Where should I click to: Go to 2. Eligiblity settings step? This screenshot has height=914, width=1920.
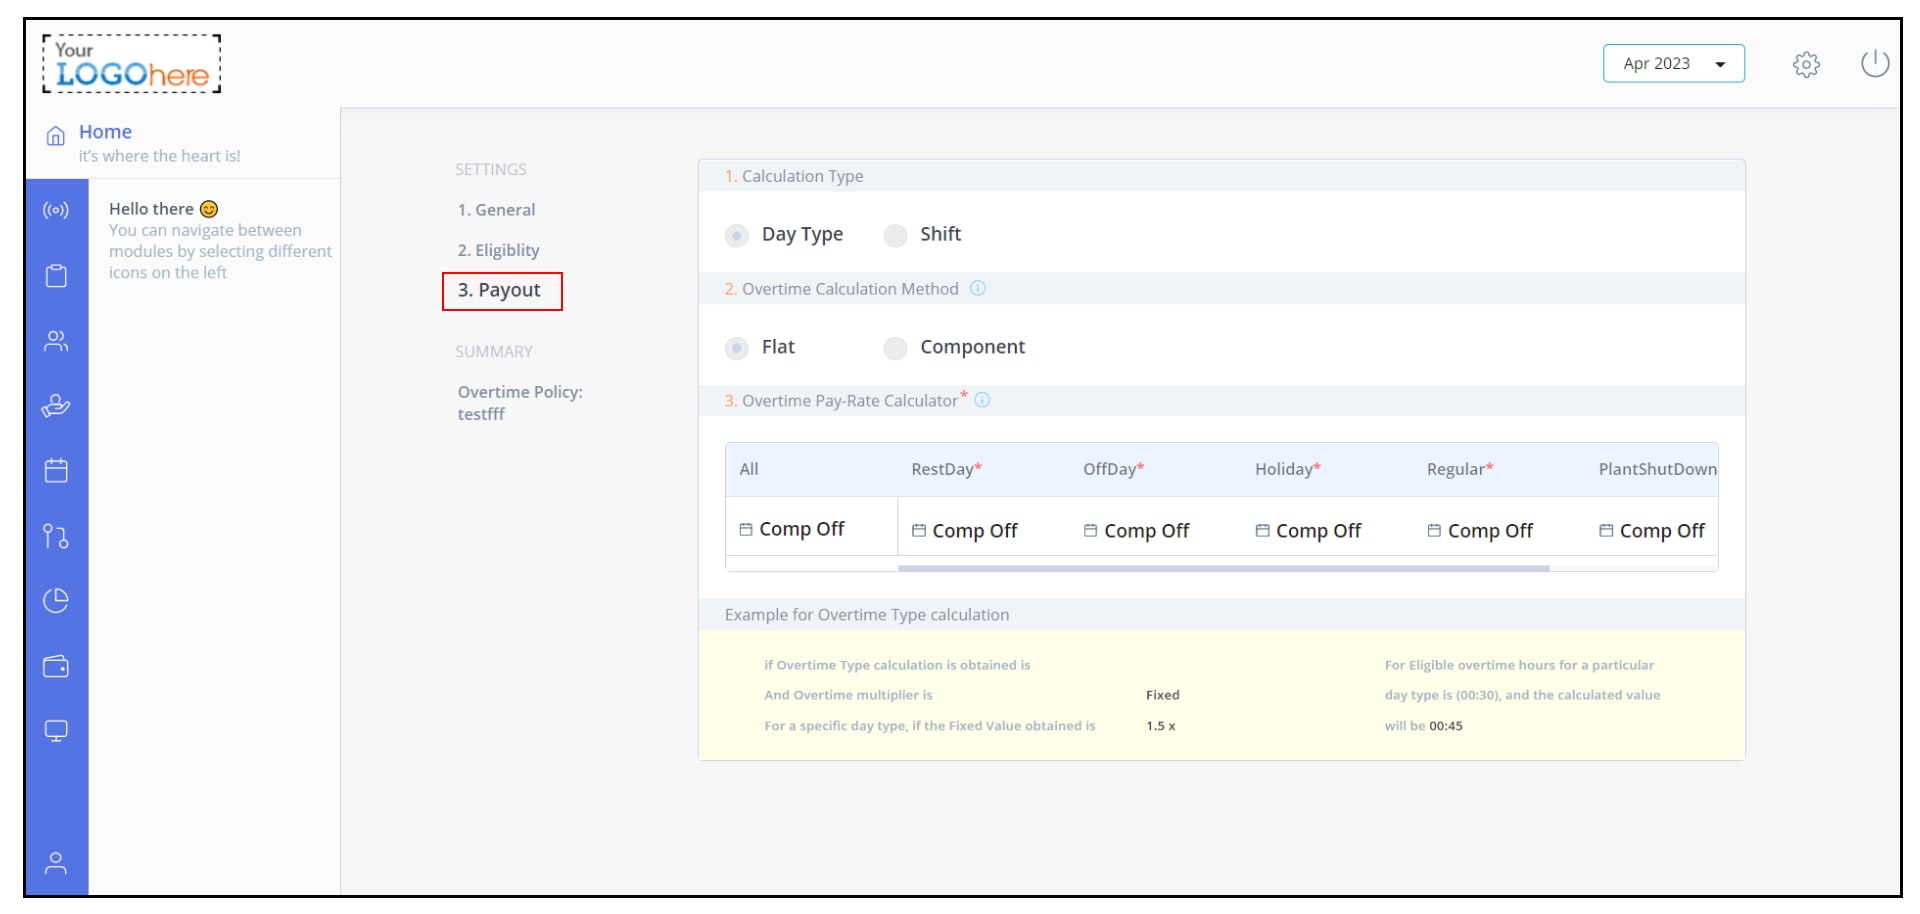pyautogui.click(x=499, y=250)
